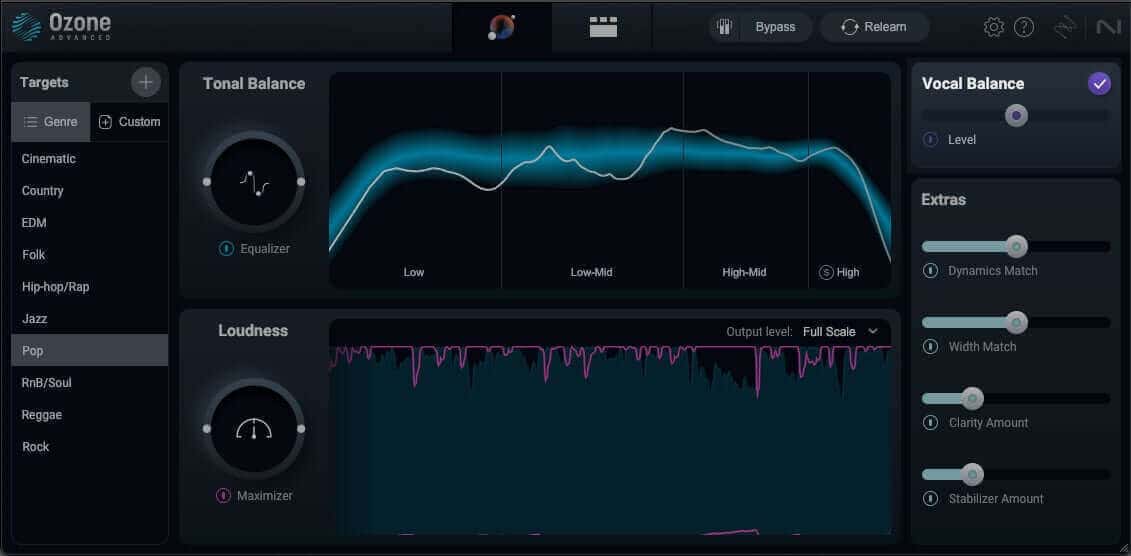This screenshot has height=556, width=1131.
Task: Click the High-Mid band label
Action: (744, 273)
